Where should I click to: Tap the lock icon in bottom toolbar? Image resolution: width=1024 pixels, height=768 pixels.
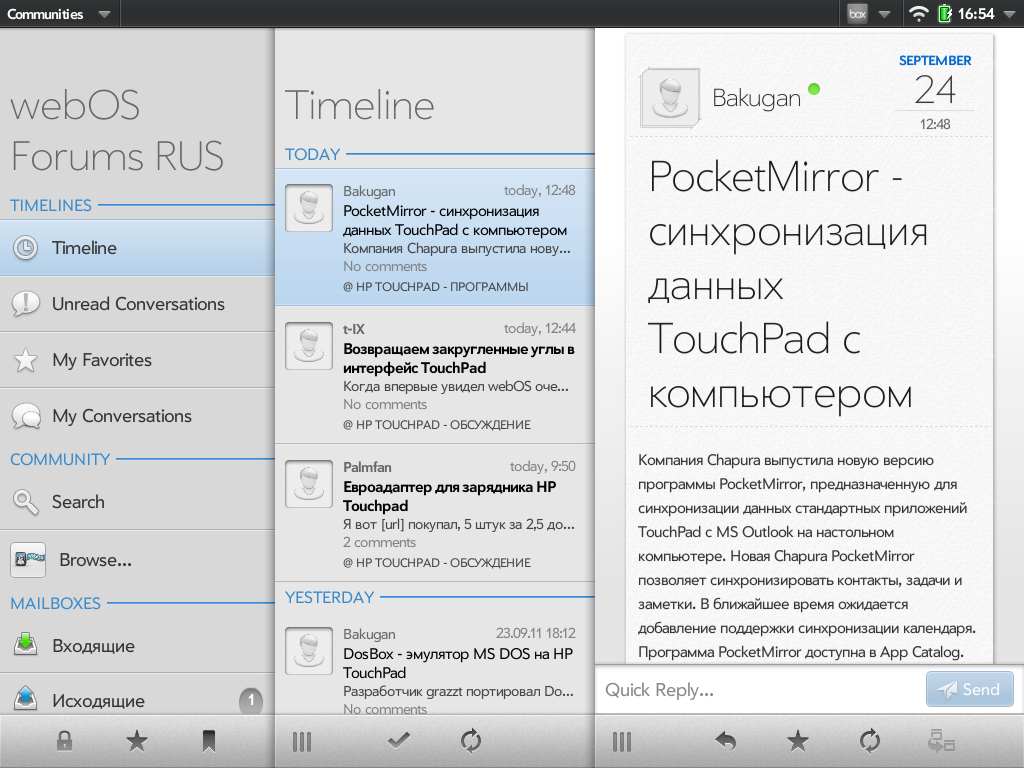pos(64,741)
